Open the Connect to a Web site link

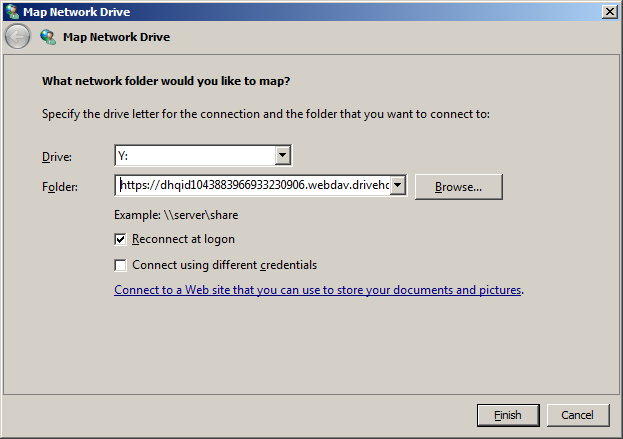pos(318,291)
